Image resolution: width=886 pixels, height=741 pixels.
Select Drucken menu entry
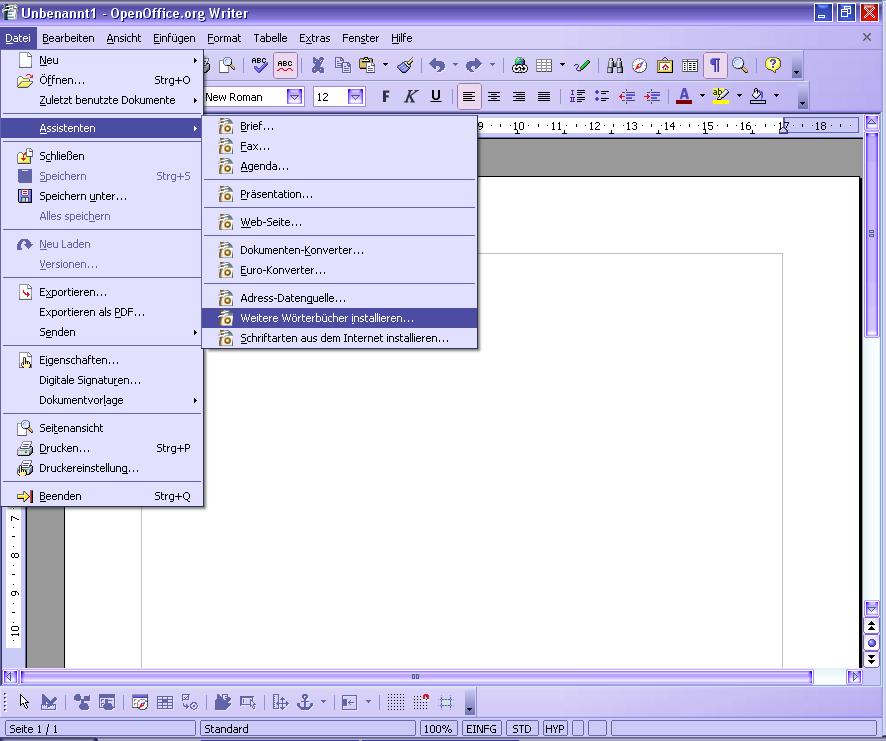[x=102, y=448]
